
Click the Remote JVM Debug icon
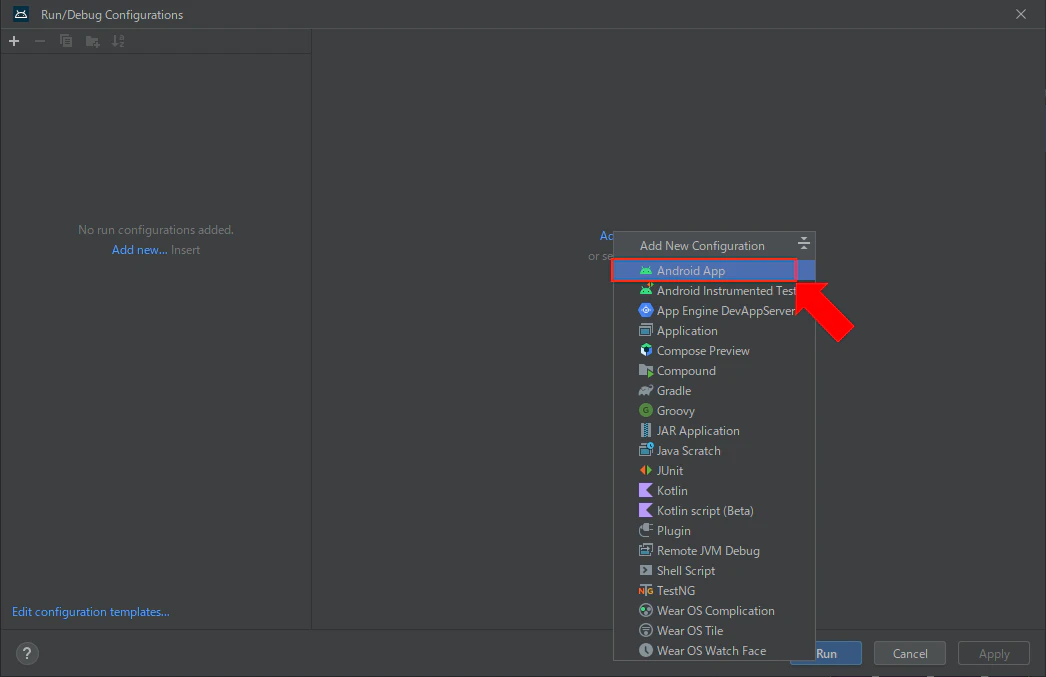(x=646, y=550)
